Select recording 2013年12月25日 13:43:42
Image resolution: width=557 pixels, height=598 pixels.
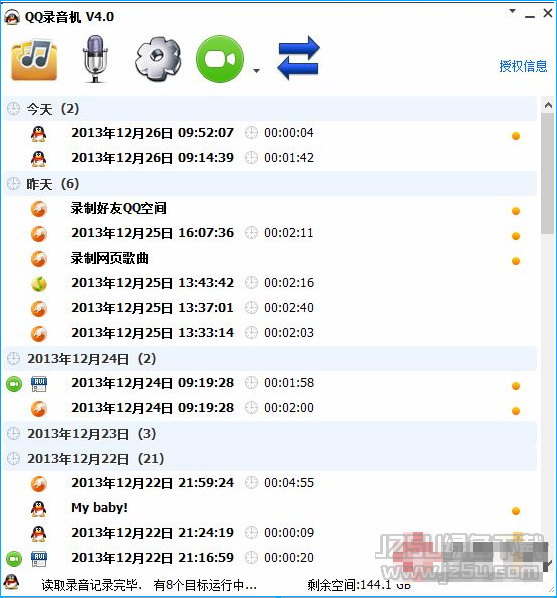pyautogui.click(x=270, y=283)
